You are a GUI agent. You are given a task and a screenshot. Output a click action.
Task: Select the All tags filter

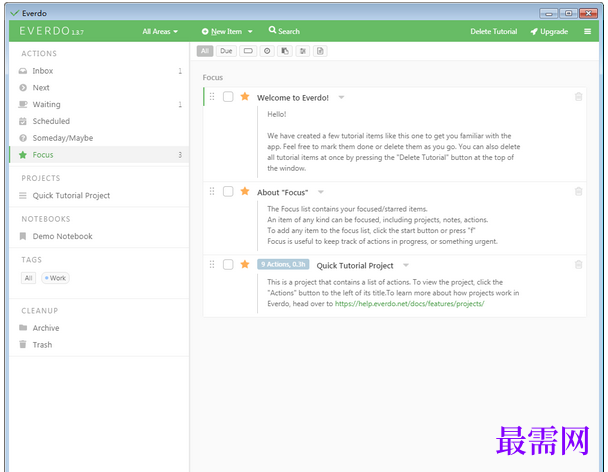[28, 278]
